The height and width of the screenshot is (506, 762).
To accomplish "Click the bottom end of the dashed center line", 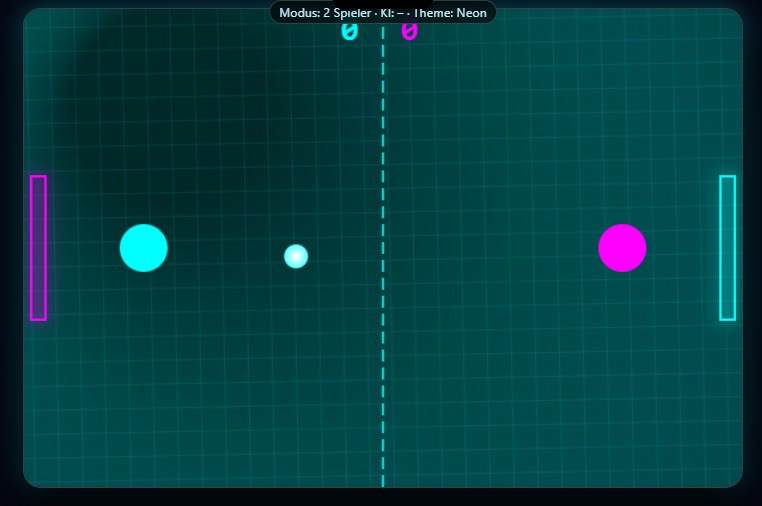I will pyautogui.click(x=382, y=480).
